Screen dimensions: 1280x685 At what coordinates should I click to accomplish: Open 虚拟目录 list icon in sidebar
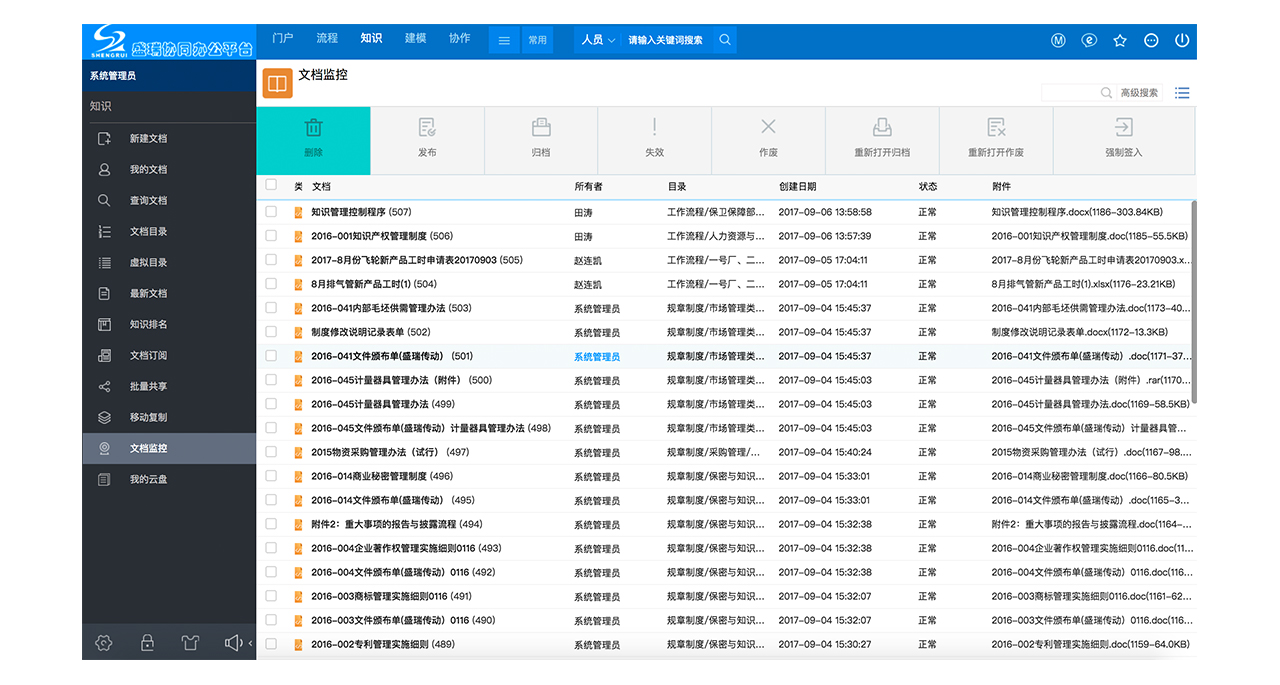pos(104,263)
